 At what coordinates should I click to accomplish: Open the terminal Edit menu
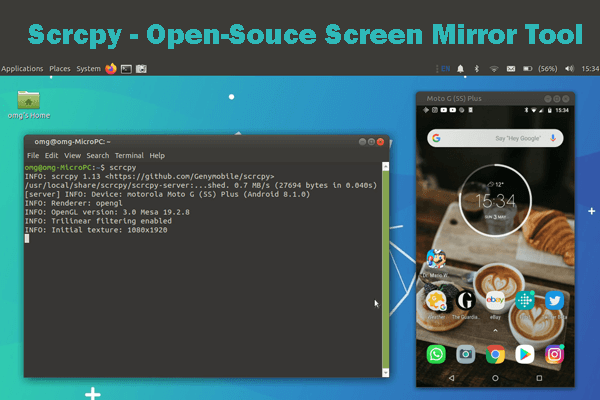click(x=51, y=156)
